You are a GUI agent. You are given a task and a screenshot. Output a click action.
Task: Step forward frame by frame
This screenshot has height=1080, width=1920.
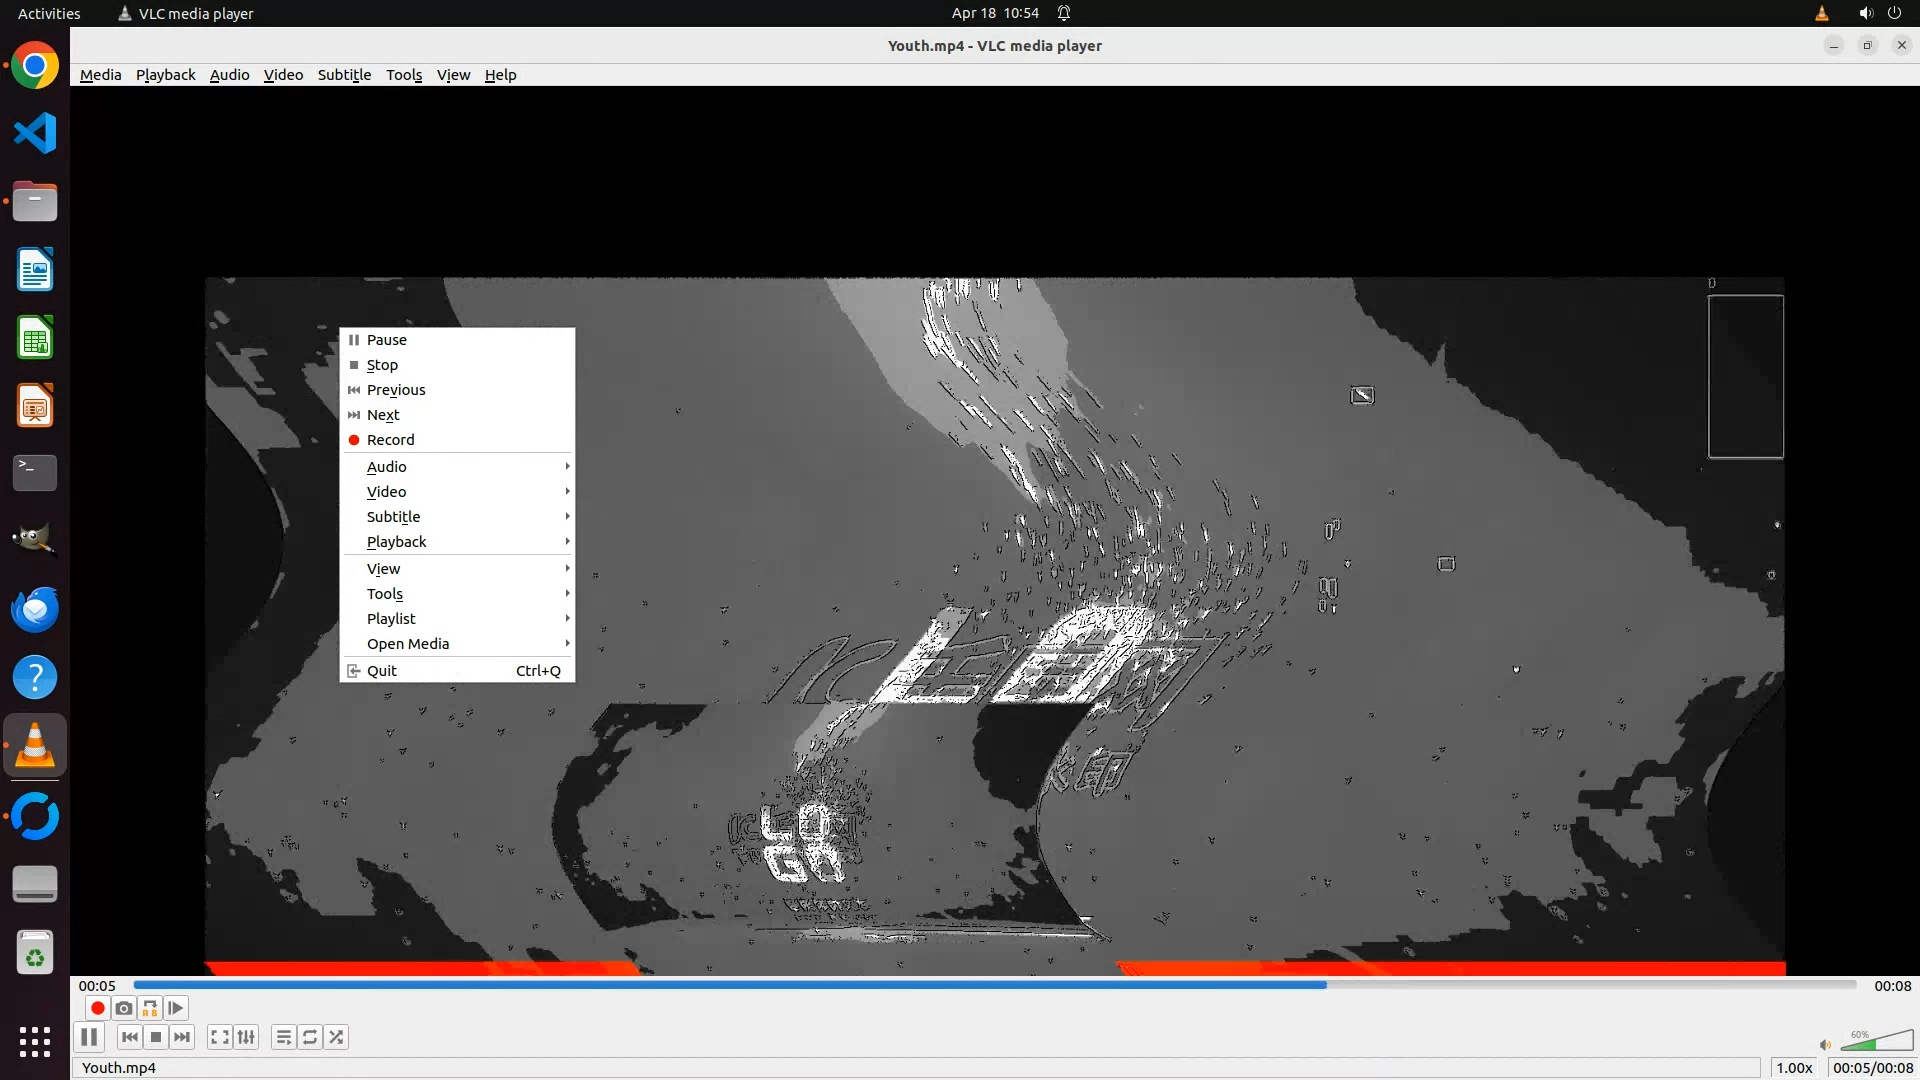tap(176, 1008)
